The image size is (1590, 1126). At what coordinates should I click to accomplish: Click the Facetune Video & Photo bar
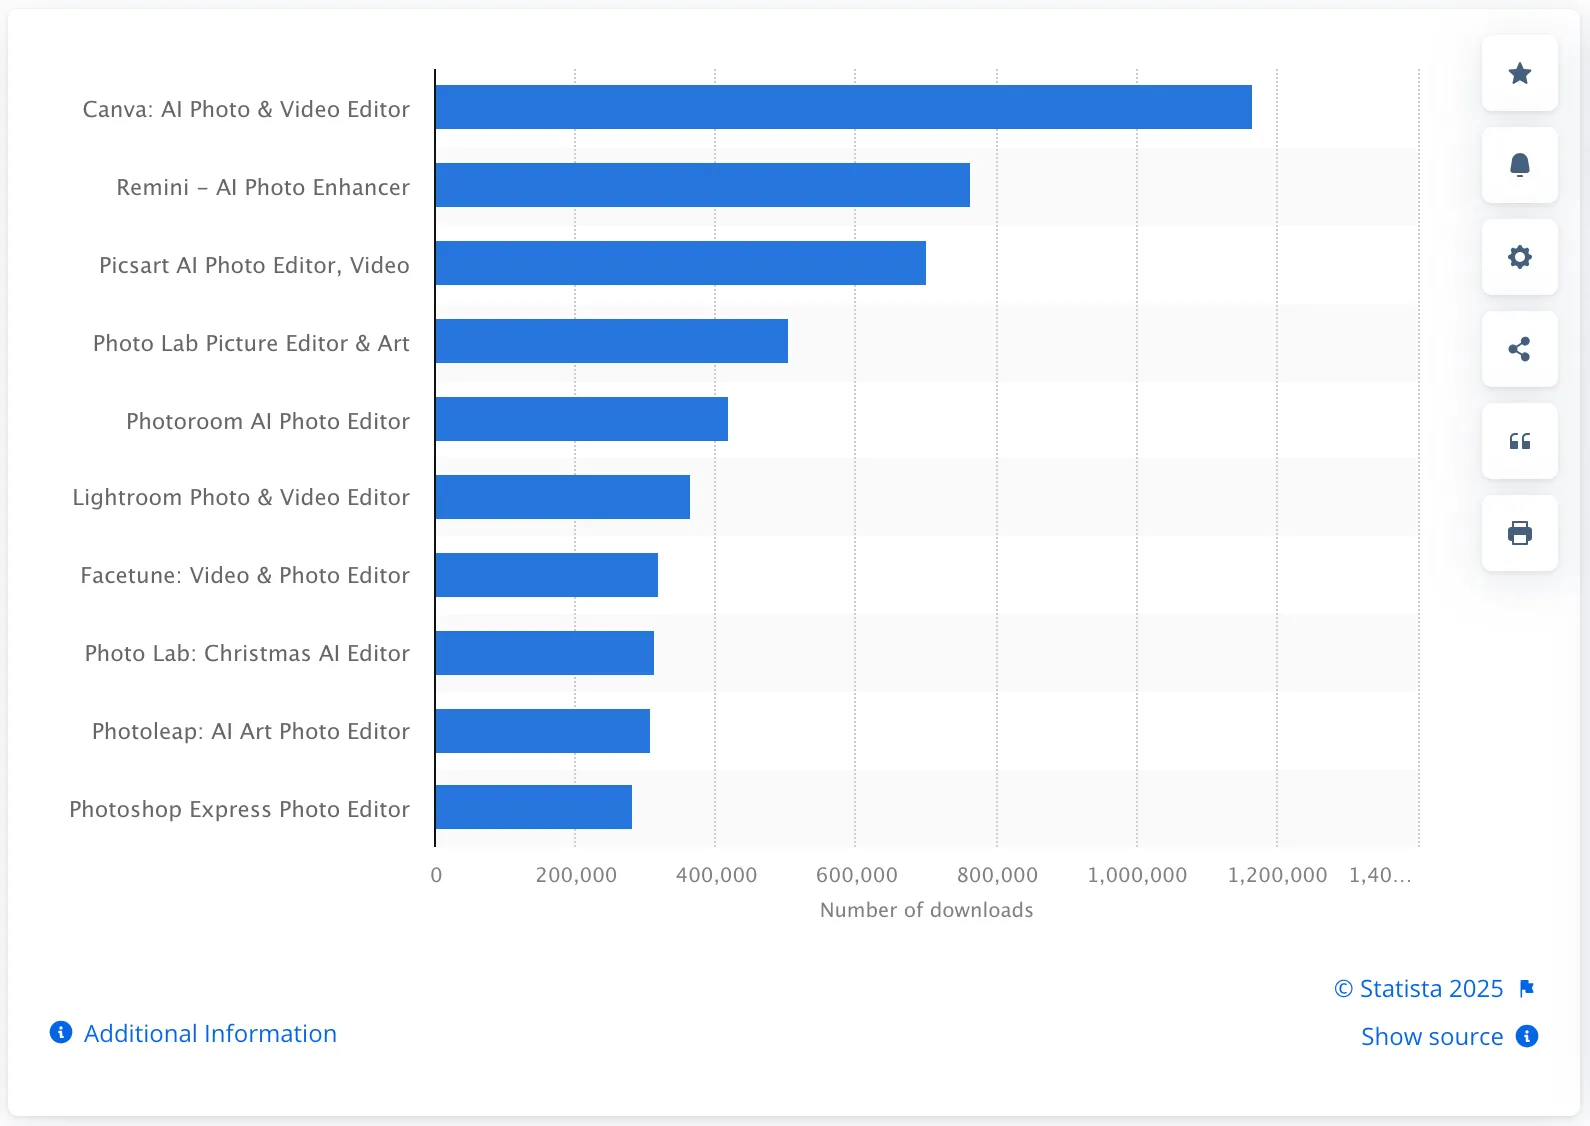click(546, 575)
